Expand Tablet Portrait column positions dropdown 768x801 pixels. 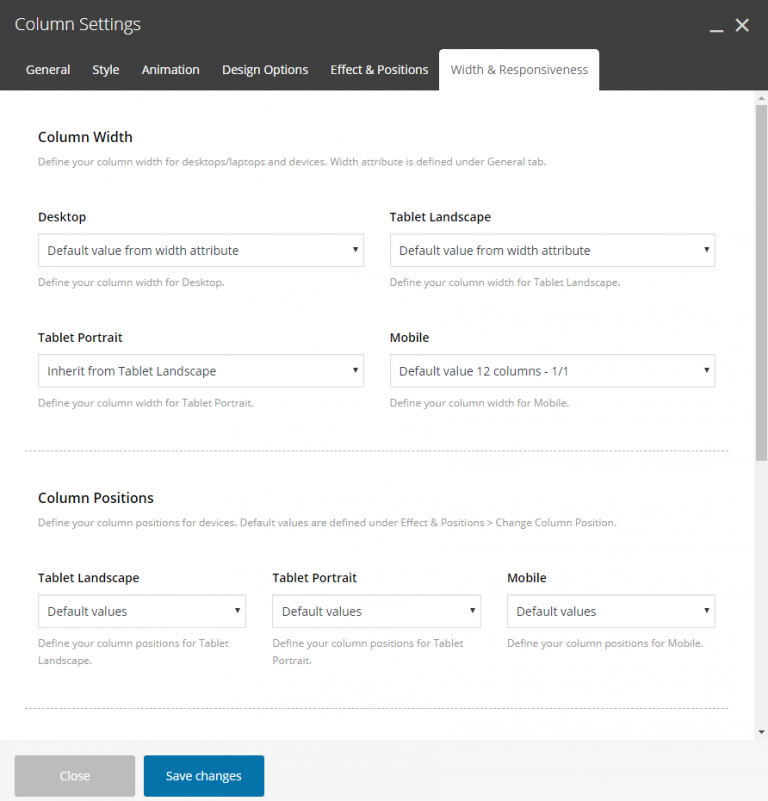376,611
